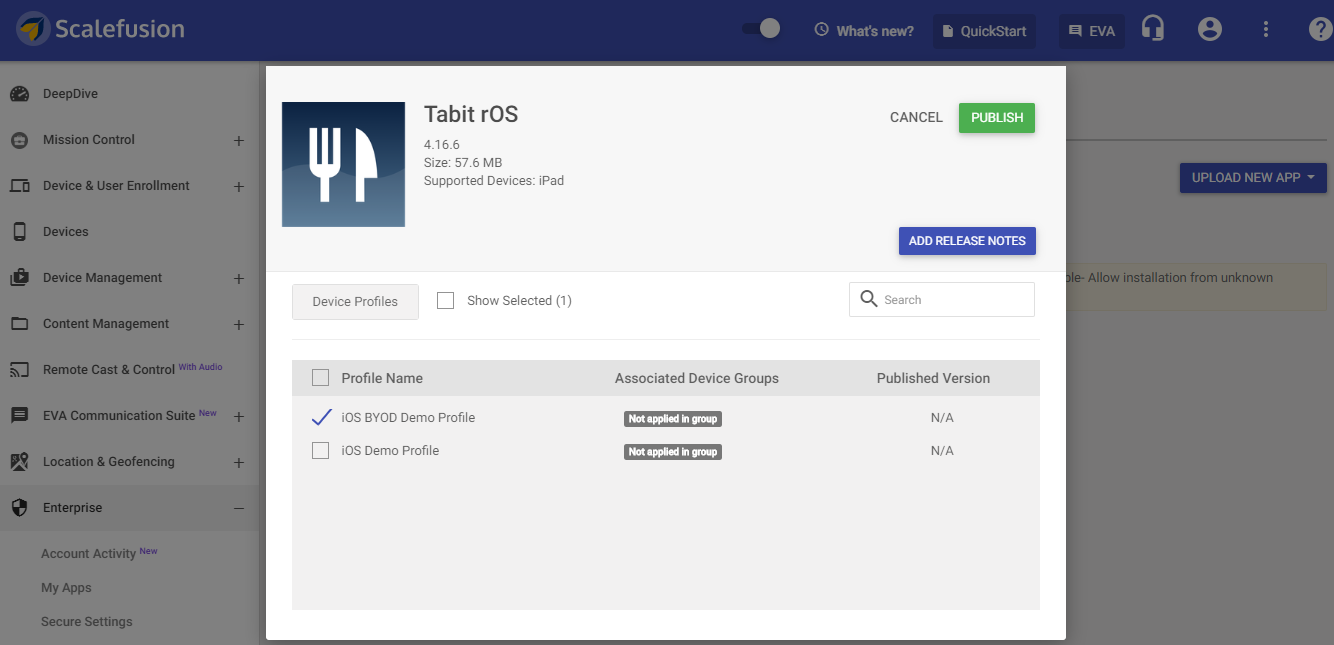The width and height of the screenshot is (1334, 645).
Task: Click Not applied badge for iOS BYOD
Action: pyautogui.click(x=673, y=419)
